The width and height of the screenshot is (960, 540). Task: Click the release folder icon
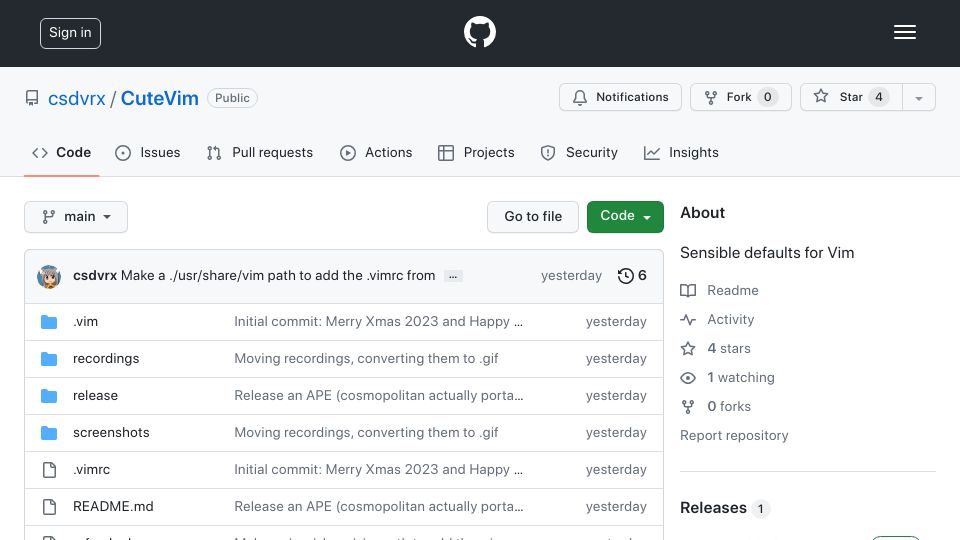pos(49,396)
